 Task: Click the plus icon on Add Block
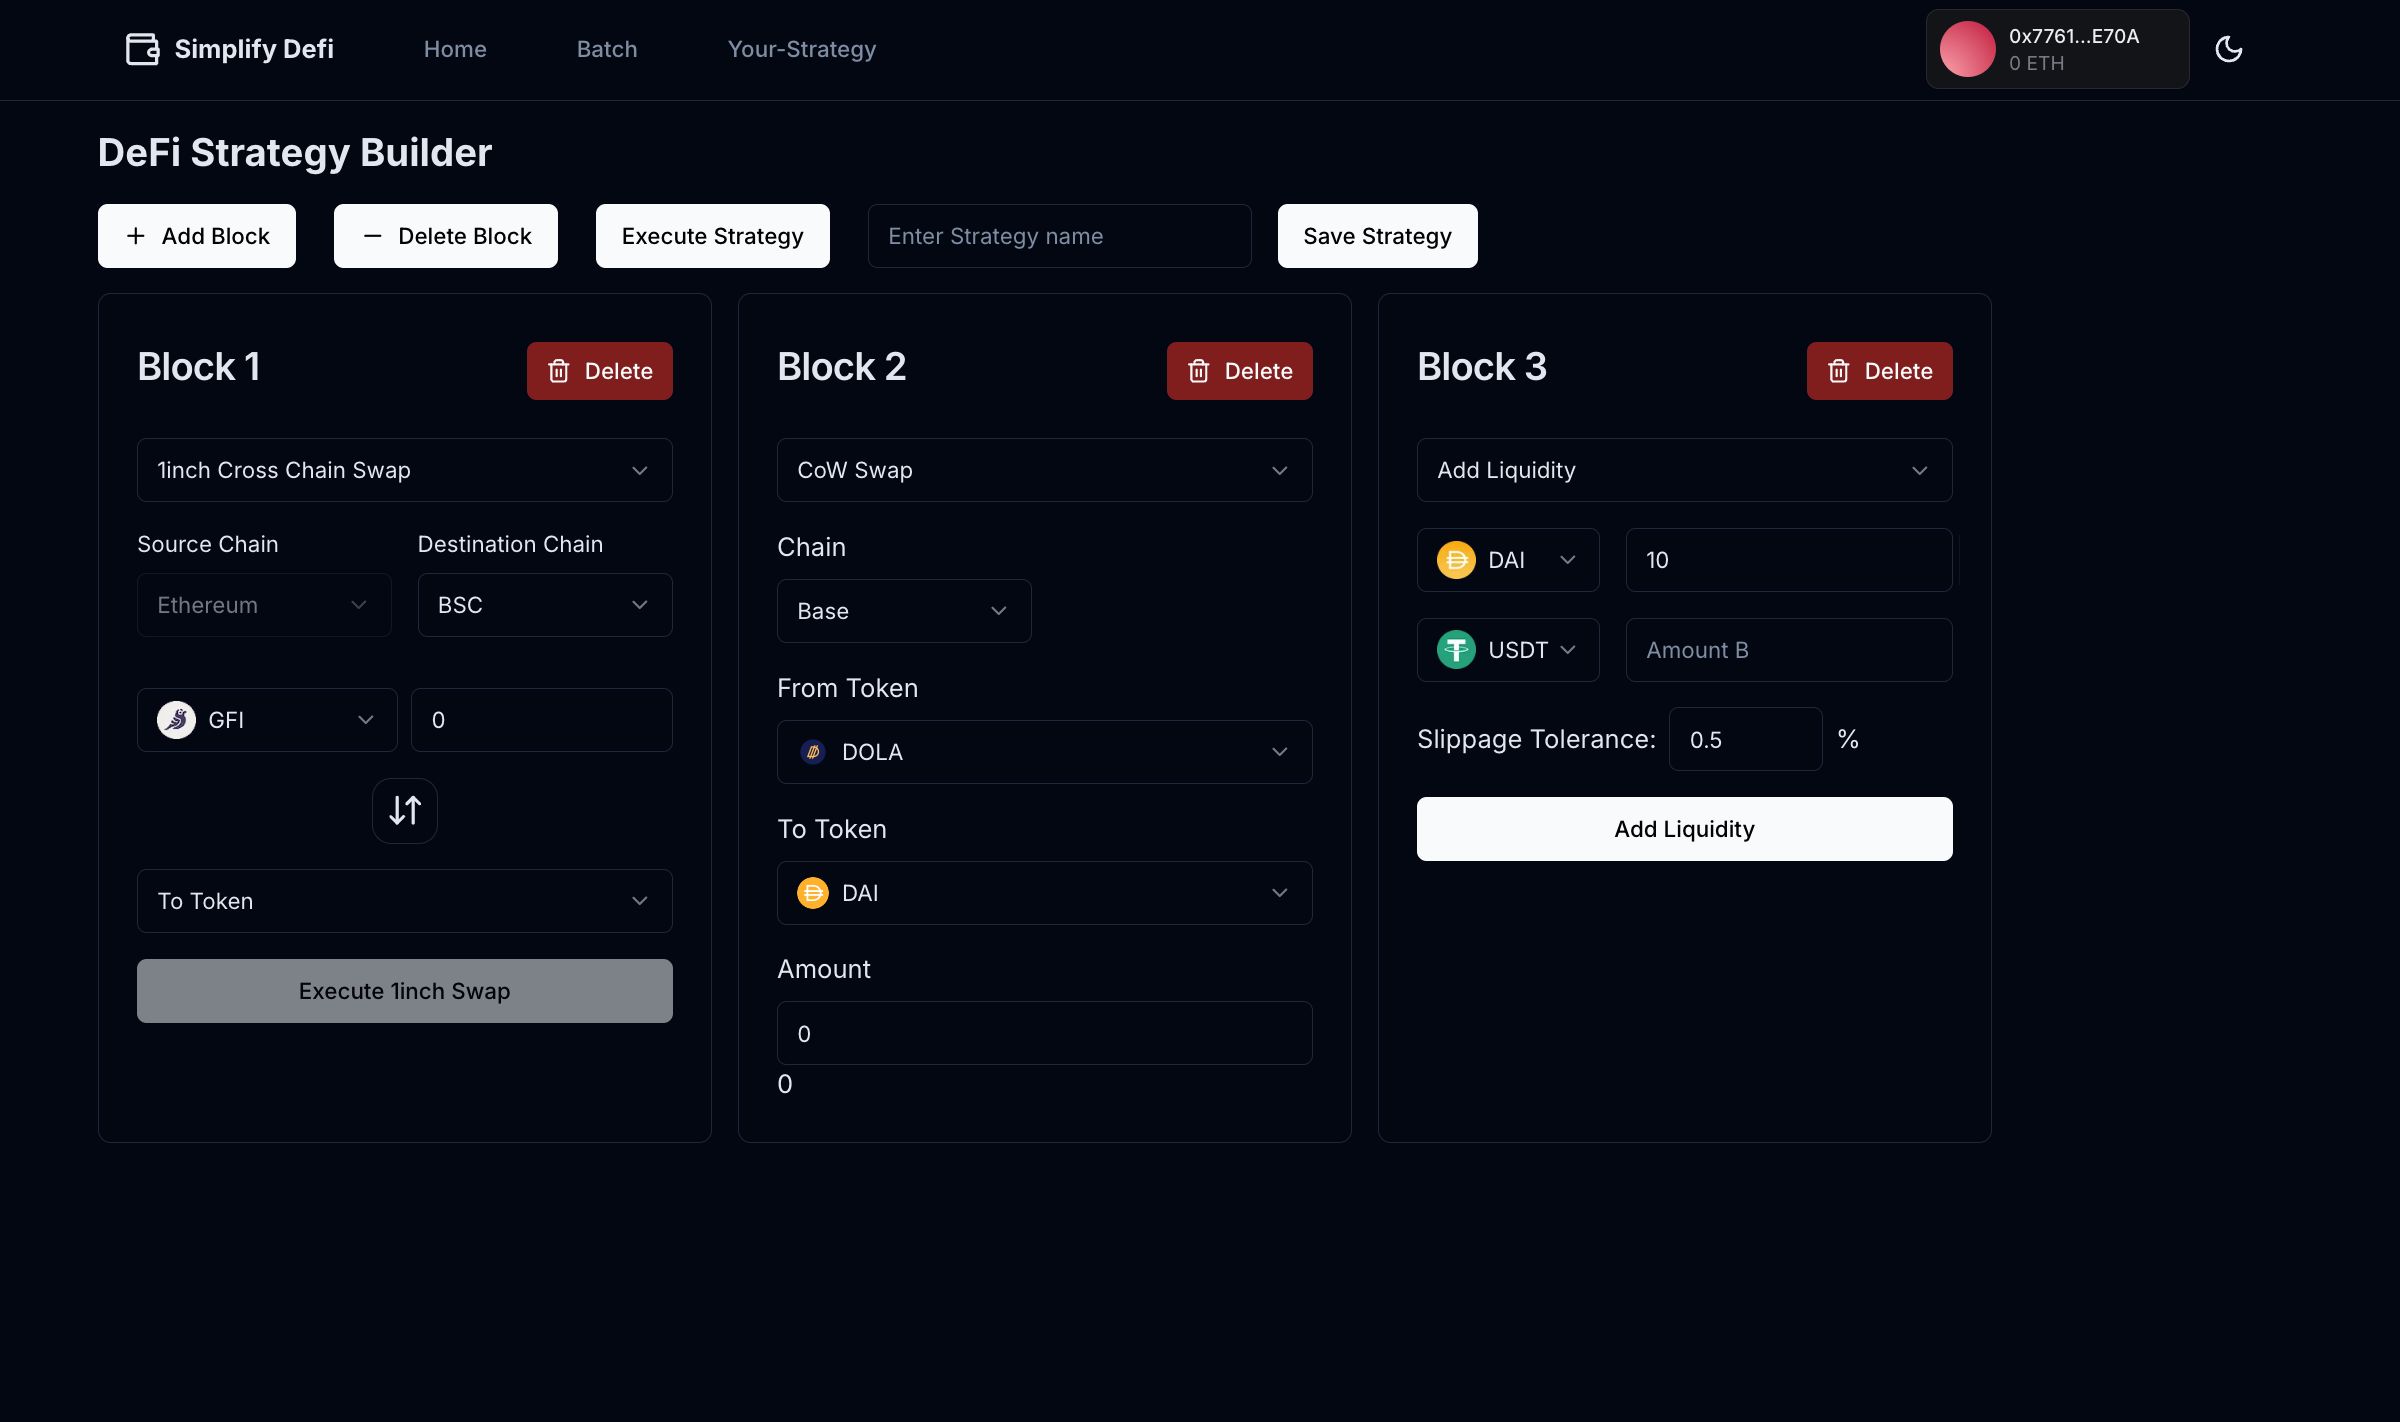click(x=136, y=236)
